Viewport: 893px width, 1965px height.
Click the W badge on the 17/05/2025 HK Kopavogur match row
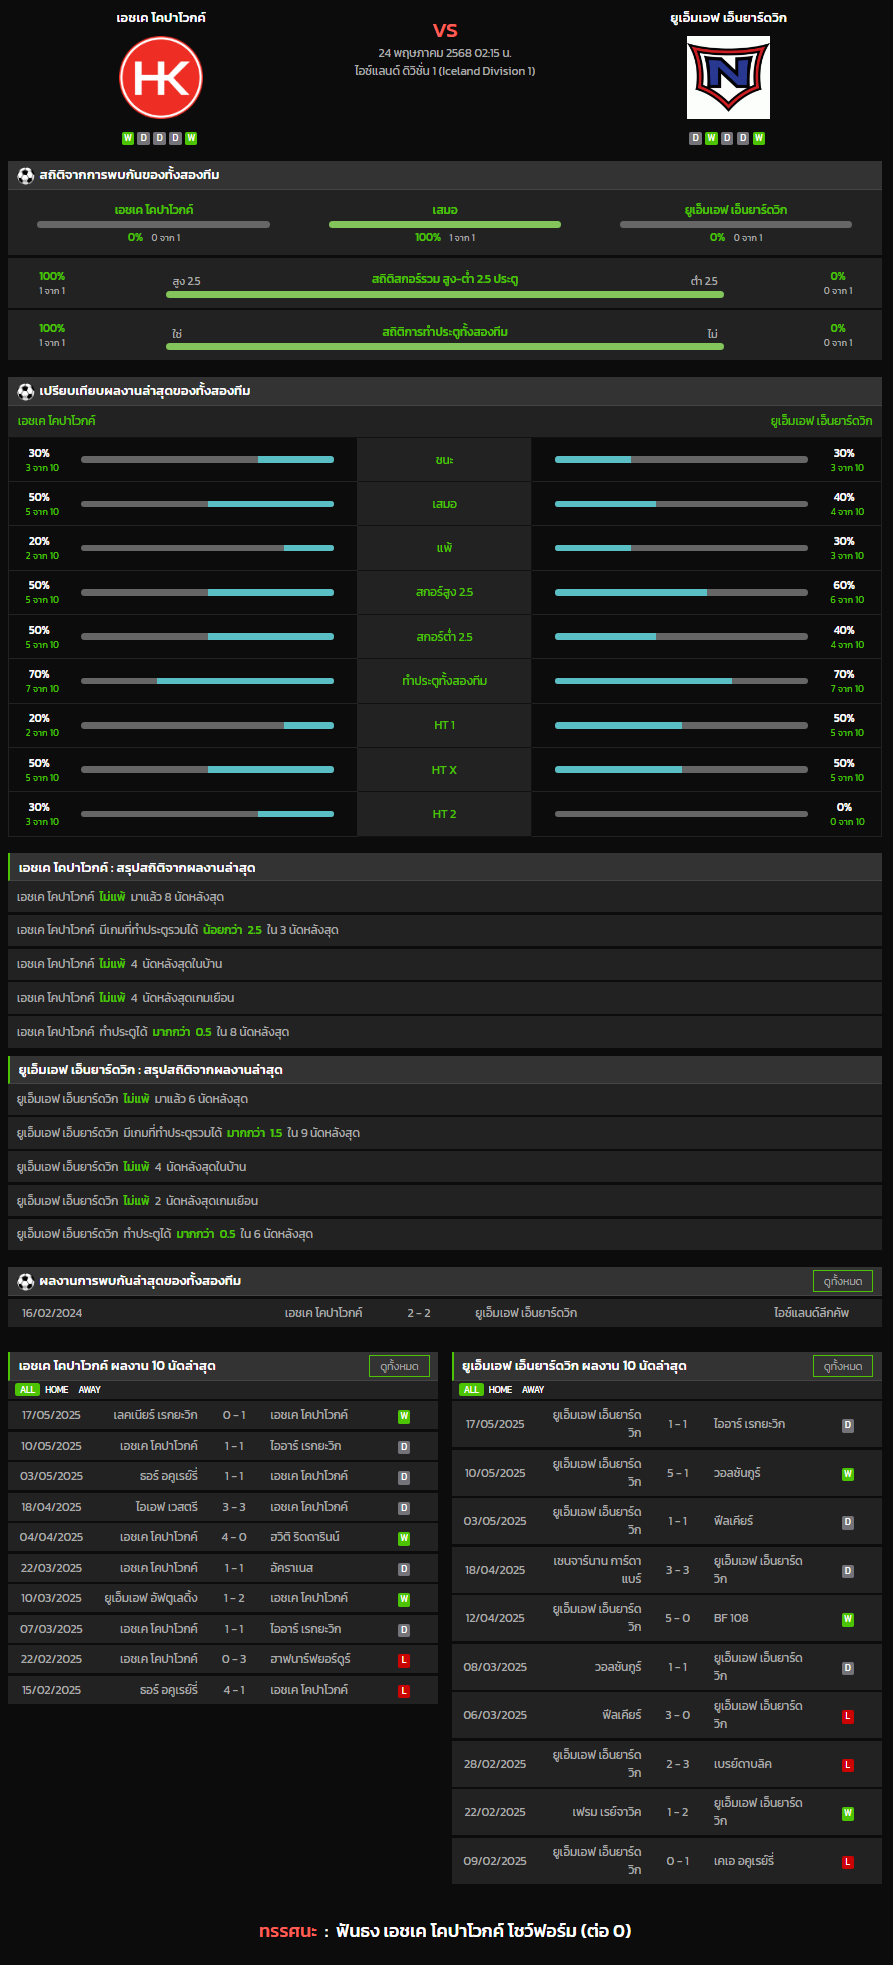(x=404, y=1416)
